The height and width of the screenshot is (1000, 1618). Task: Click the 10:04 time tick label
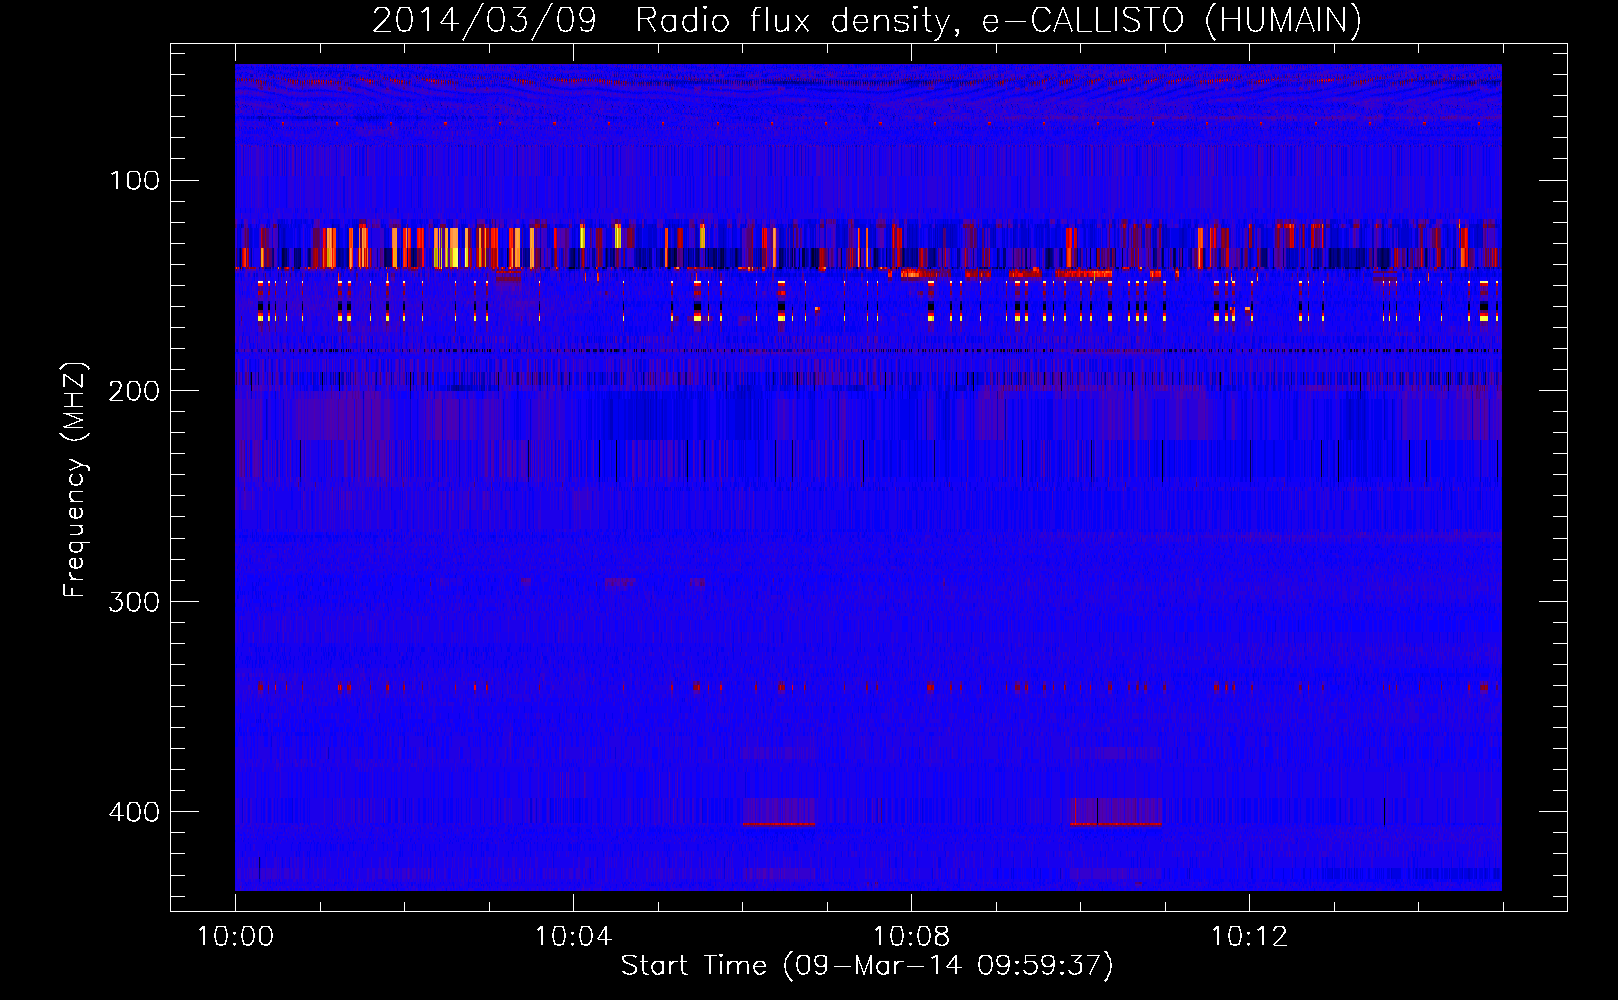click(573, 937)
